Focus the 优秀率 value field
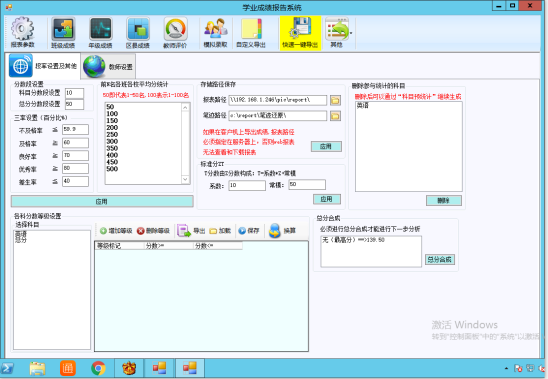548x379 pixels. pos(75,168)
